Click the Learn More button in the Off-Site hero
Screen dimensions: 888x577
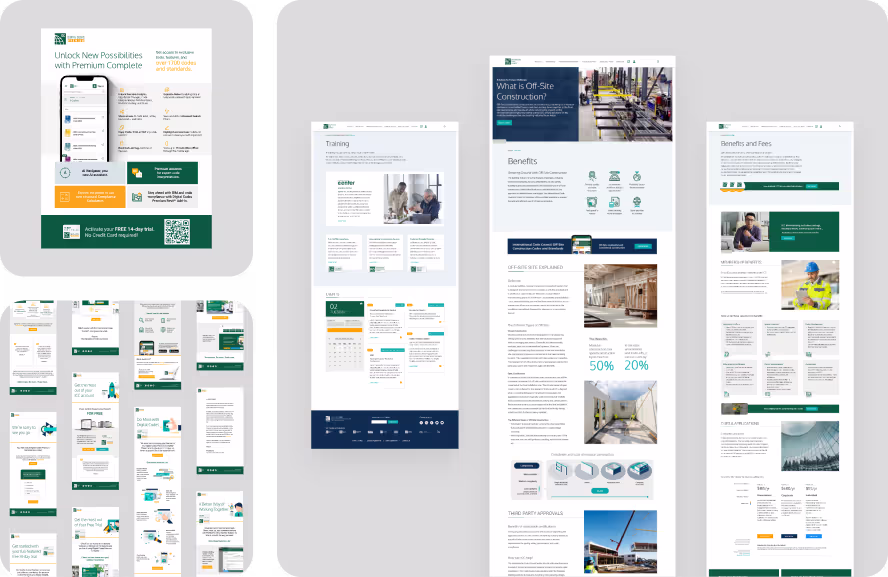tap(503, 122)
